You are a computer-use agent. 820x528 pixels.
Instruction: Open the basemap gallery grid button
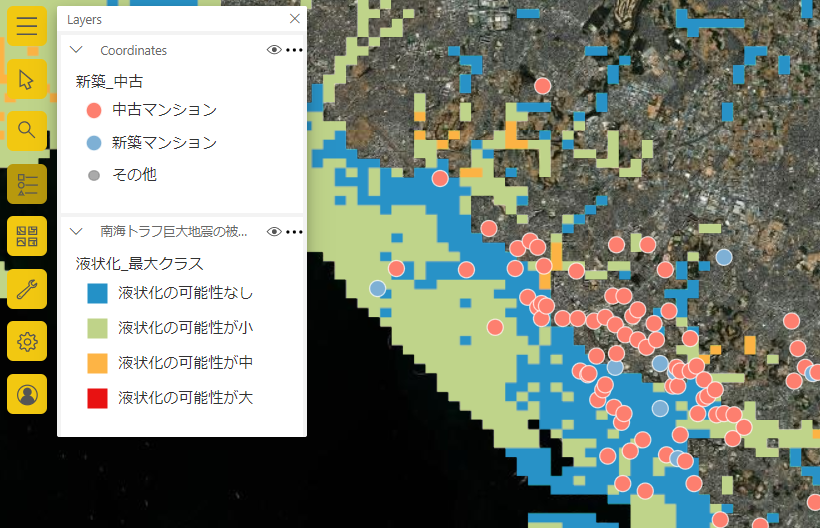coord(27,236)
